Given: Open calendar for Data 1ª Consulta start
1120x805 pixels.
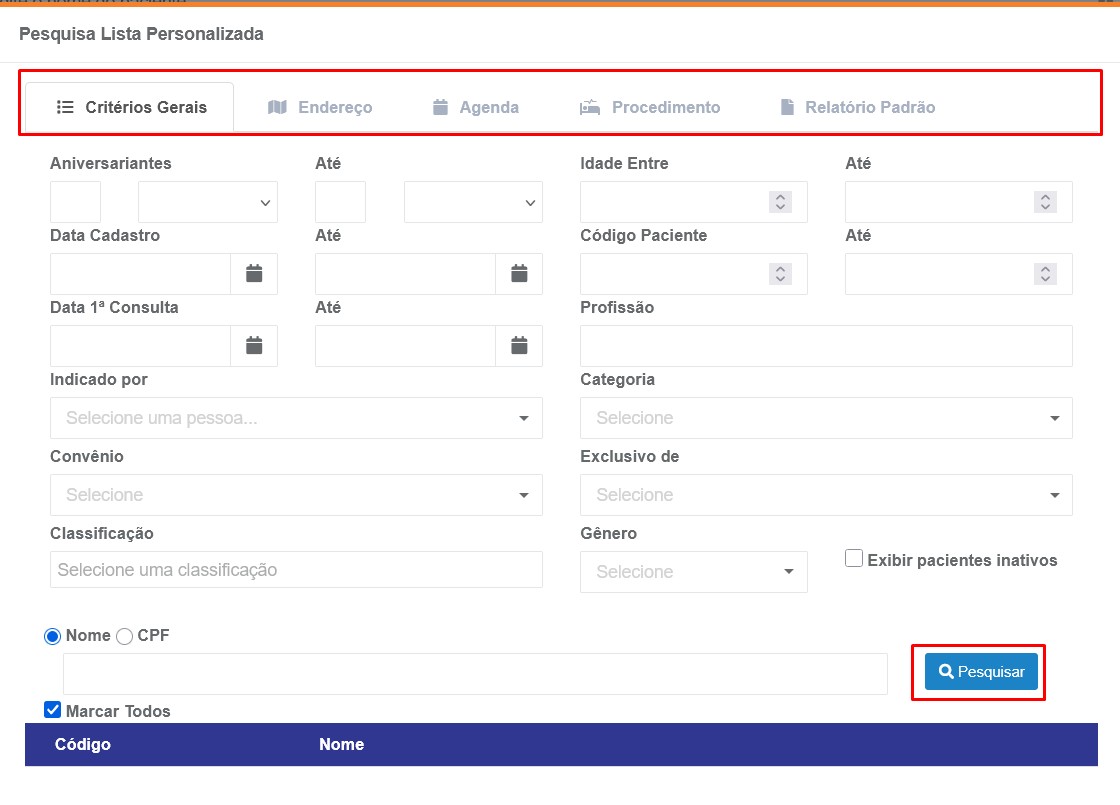Looking at the screenshot, I should coord(254,345).
